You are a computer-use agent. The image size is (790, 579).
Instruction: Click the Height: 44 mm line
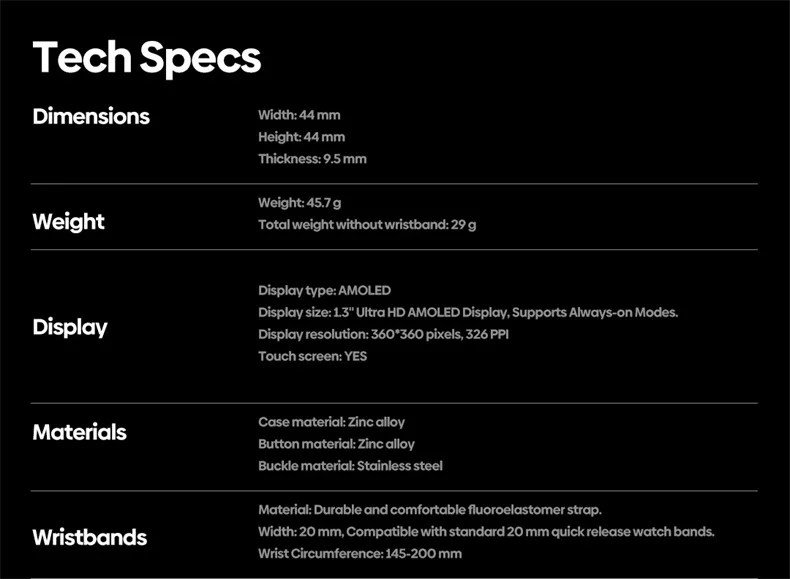pos(301,137)
